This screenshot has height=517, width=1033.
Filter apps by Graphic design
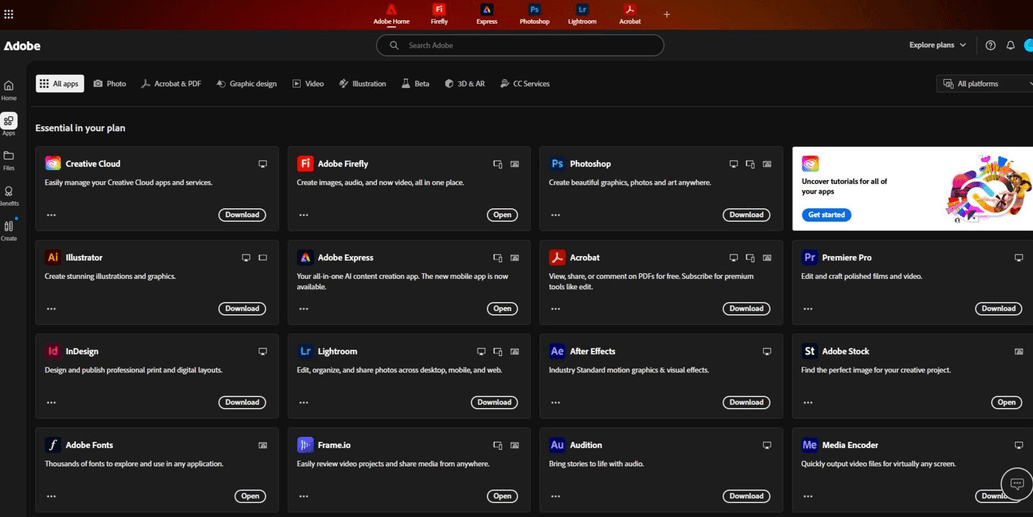246,84
